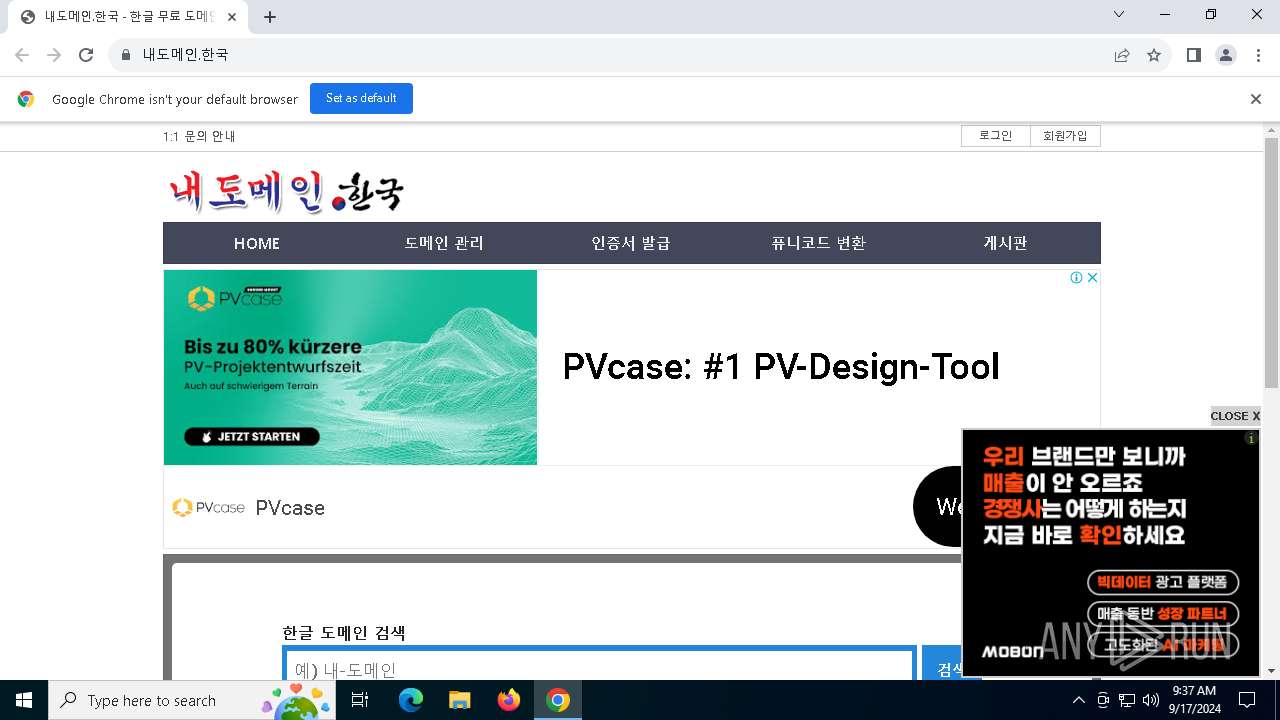Open the notification center icon

coord(1247,700)
